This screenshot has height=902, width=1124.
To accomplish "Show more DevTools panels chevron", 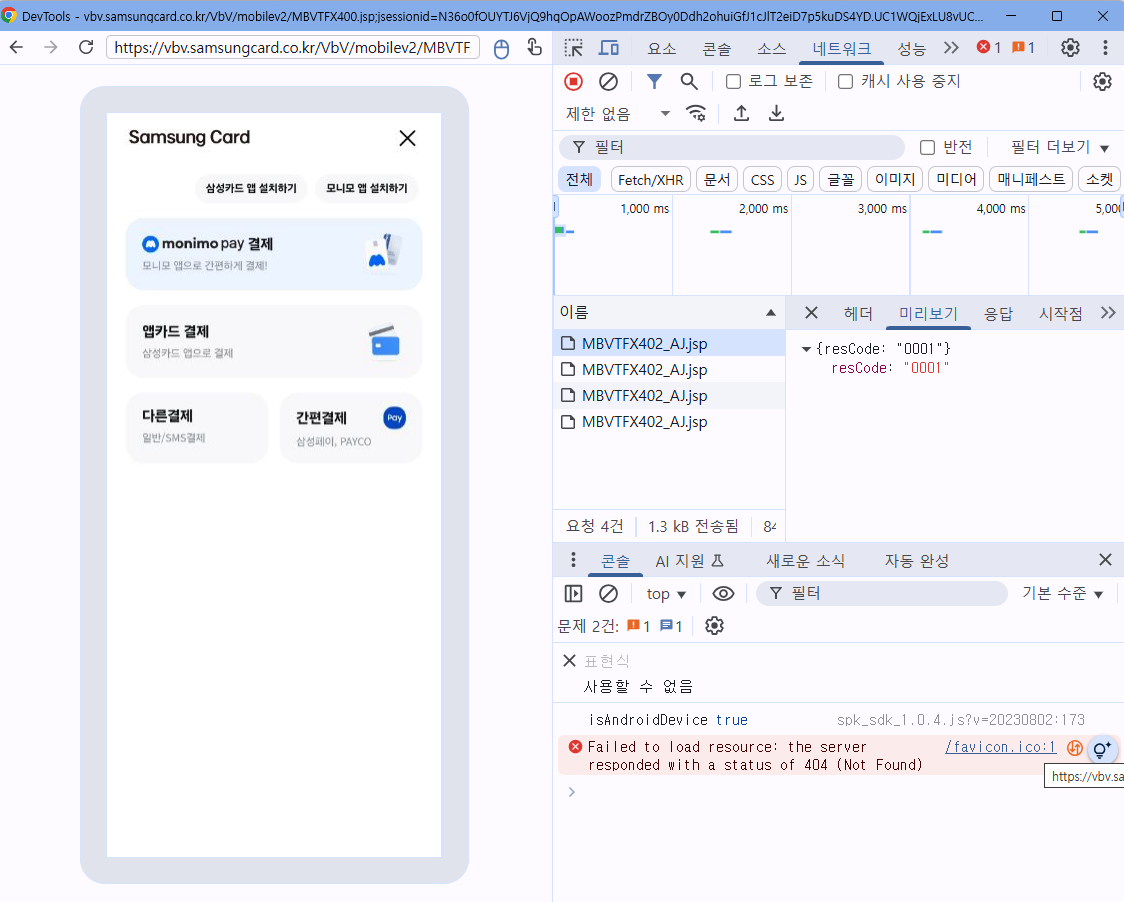I will (951, 48).
